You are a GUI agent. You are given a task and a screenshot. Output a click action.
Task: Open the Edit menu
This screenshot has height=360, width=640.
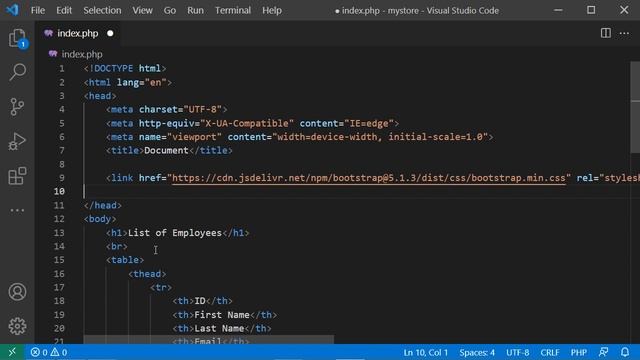tap(64, 10)
